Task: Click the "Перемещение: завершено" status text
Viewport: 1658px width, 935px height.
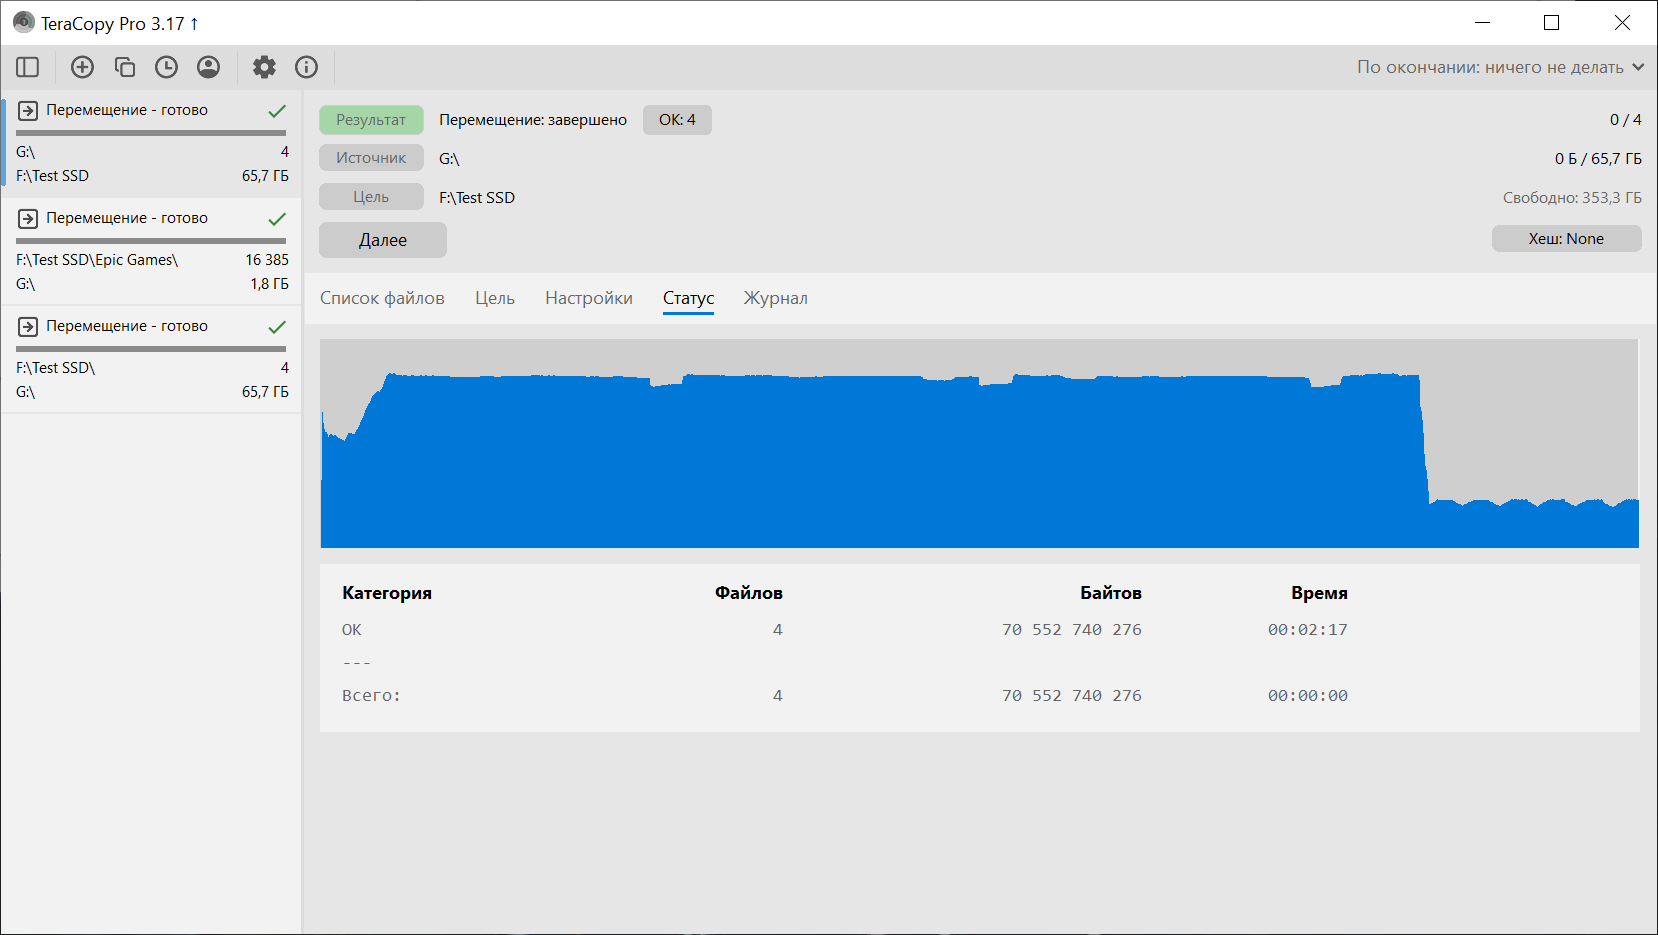Action: 533,120
